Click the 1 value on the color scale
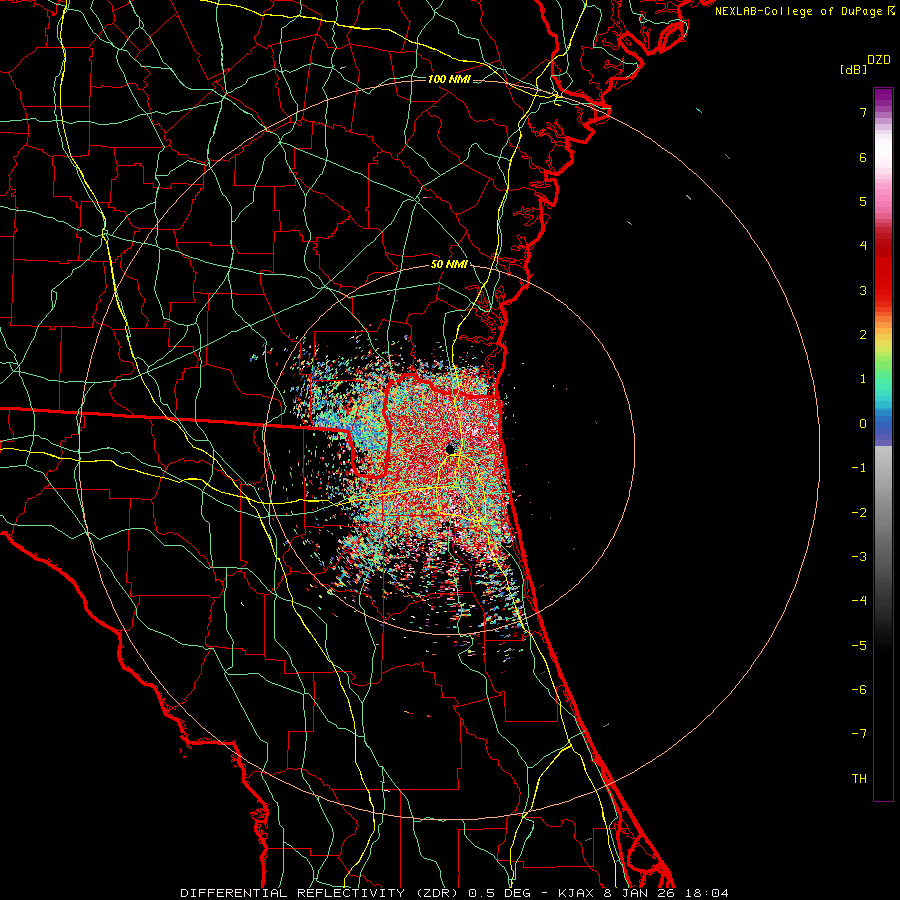The width and height of the screenshot is (900, 900). (863, 379)
